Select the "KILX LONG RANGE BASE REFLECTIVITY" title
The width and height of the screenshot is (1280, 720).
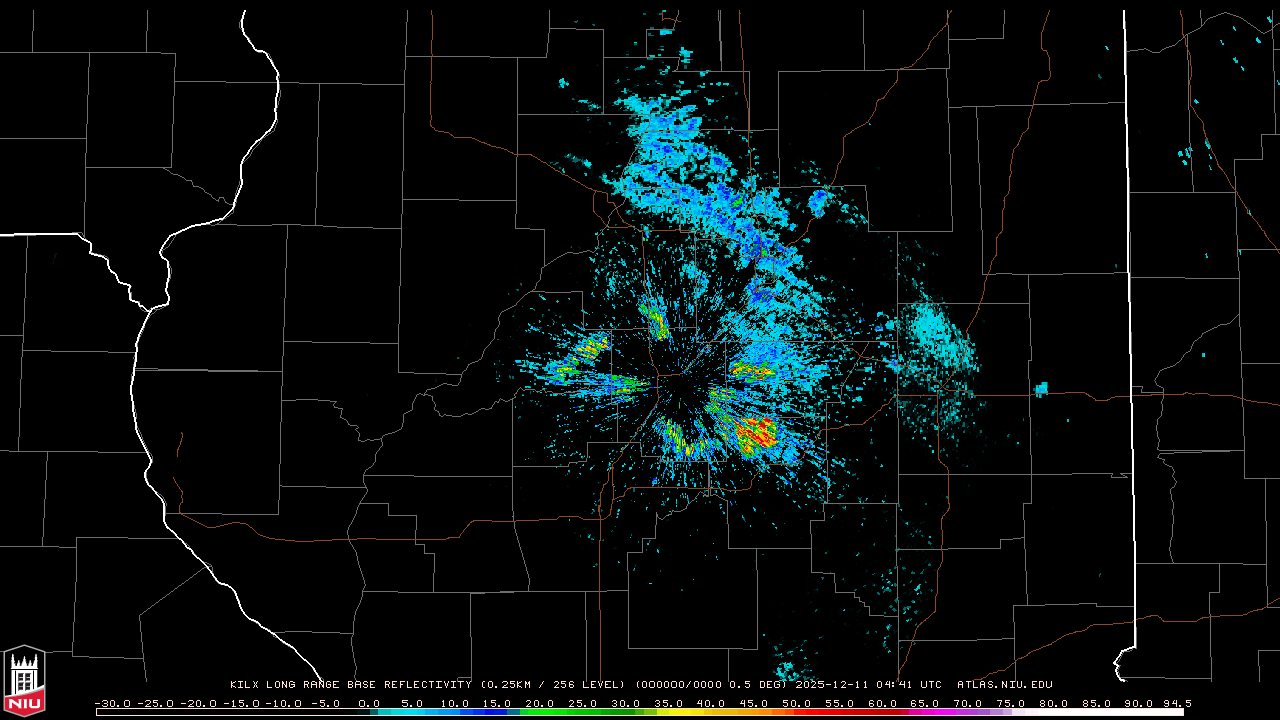[x=350, y=685]
